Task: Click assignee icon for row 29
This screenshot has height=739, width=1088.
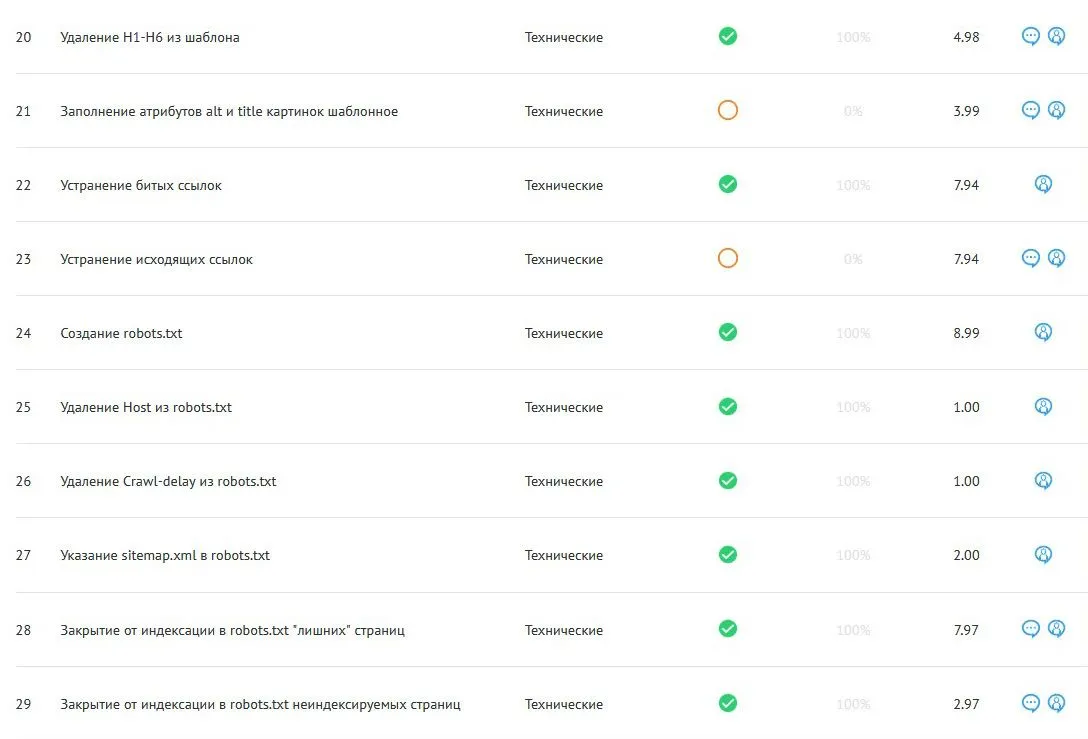Action: pos(1056,703)
